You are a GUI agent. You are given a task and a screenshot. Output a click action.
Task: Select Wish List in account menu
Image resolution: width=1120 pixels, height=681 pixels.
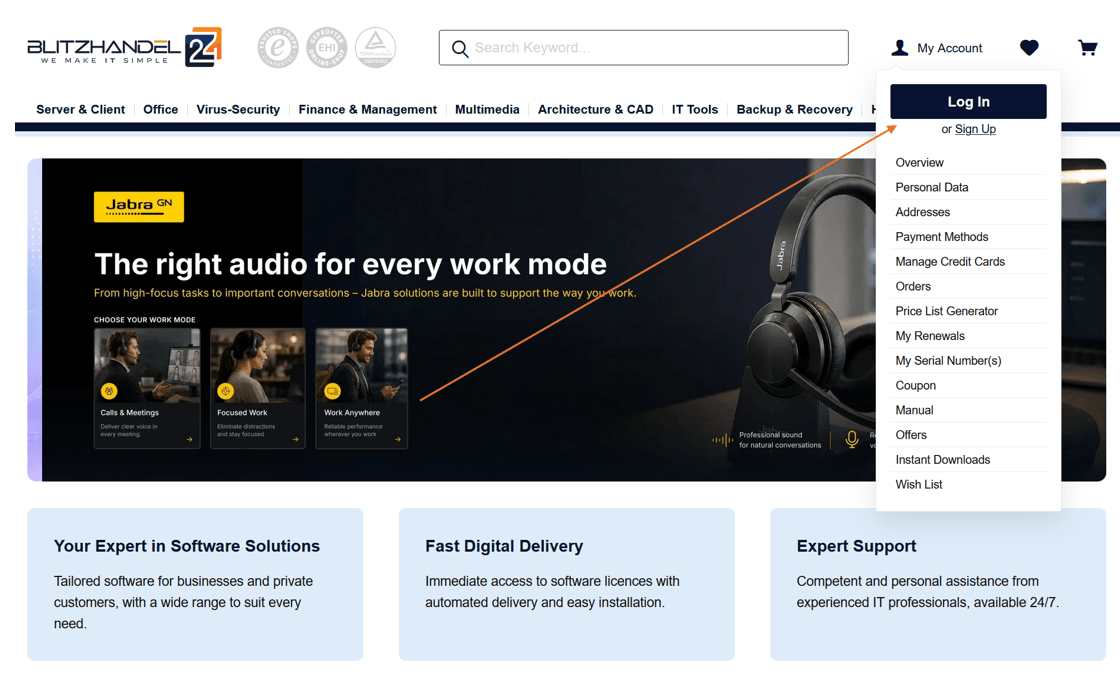click(x=968, y=484)
